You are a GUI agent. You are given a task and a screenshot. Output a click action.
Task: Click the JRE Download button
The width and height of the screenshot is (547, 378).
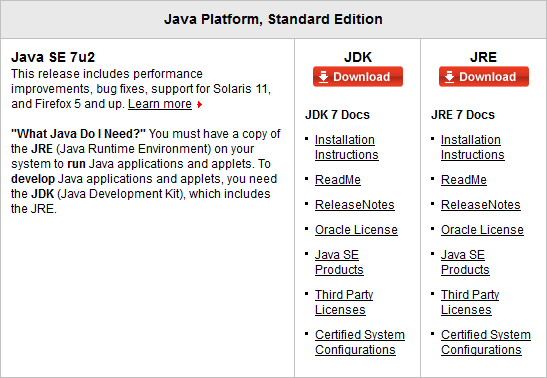tap(484, 76)
